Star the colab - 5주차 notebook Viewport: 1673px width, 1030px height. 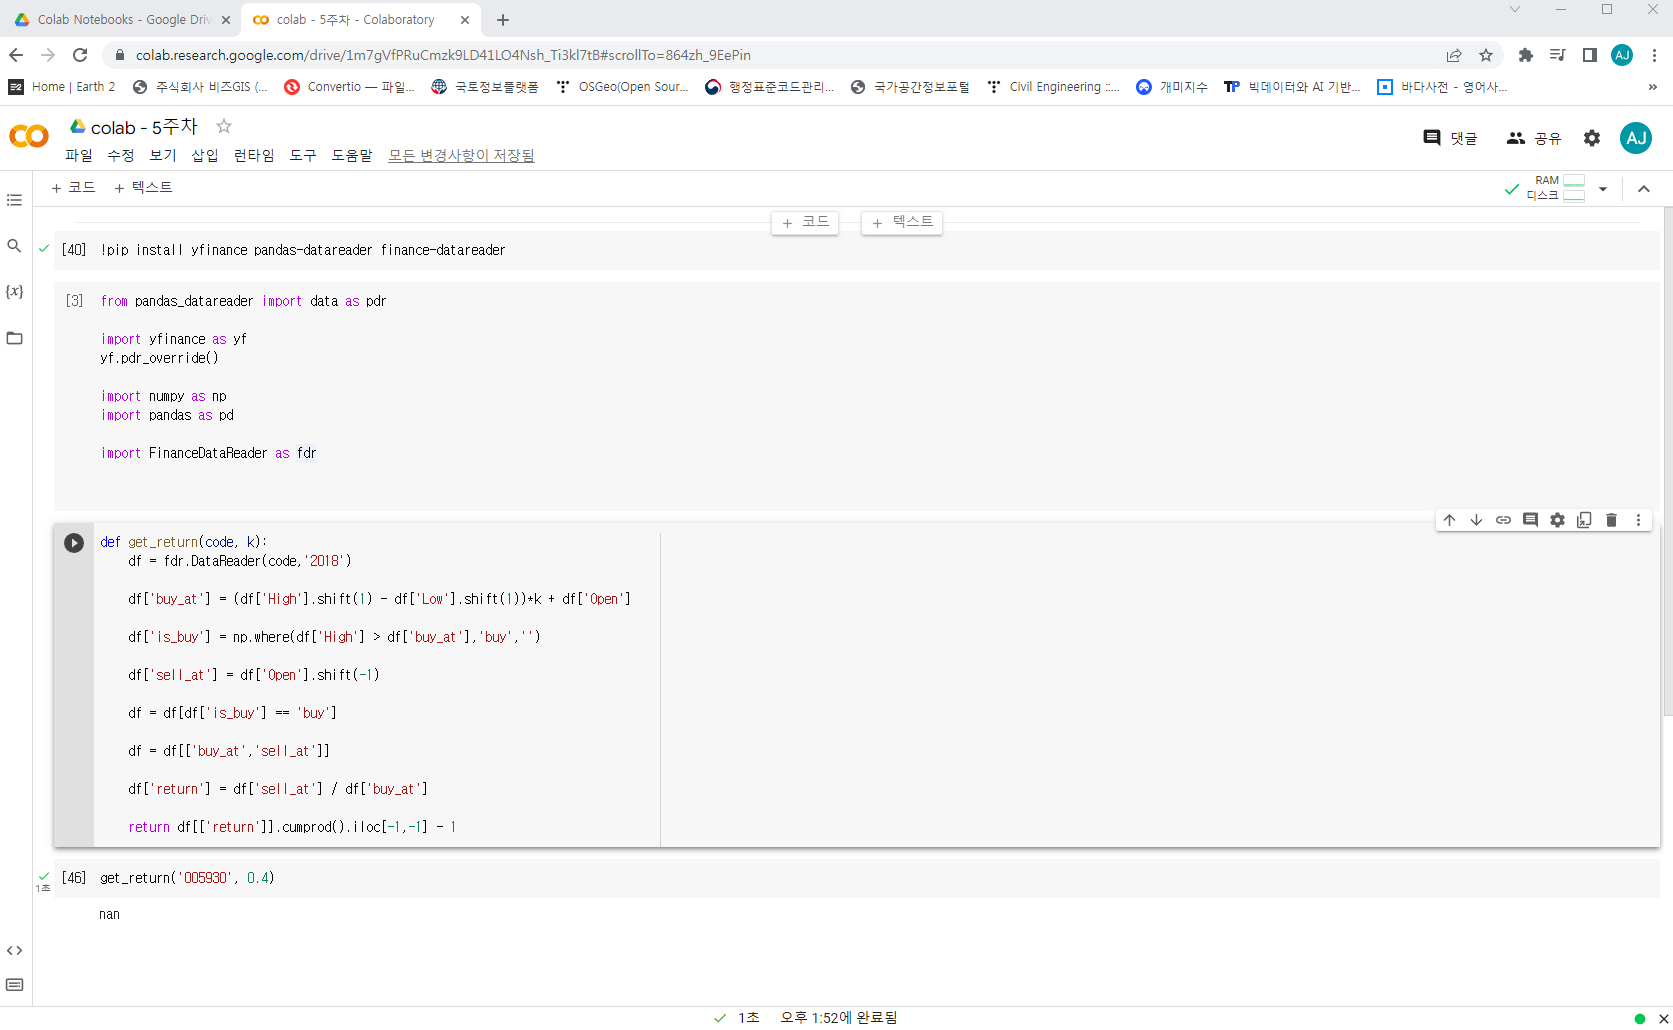click(224, 126)
